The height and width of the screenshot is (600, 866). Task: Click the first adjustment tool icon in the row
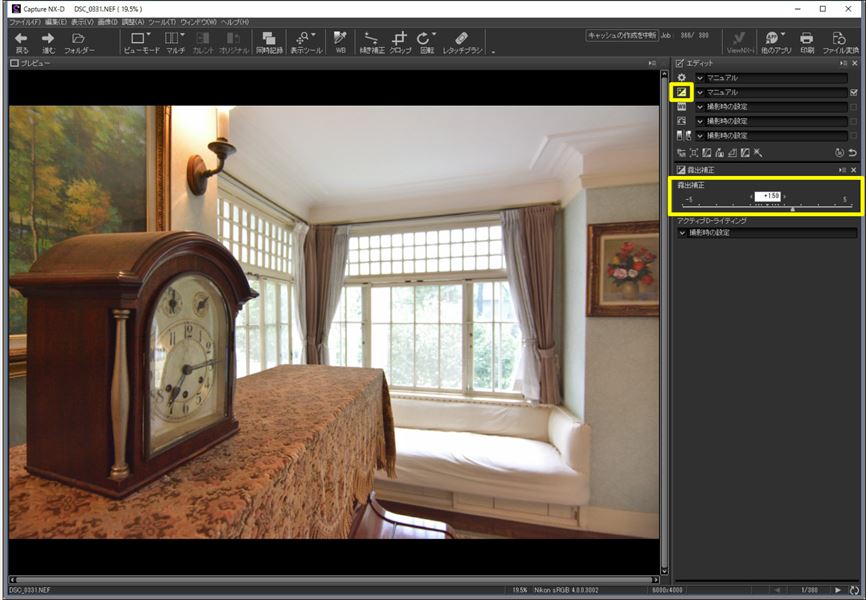[682, 153]
